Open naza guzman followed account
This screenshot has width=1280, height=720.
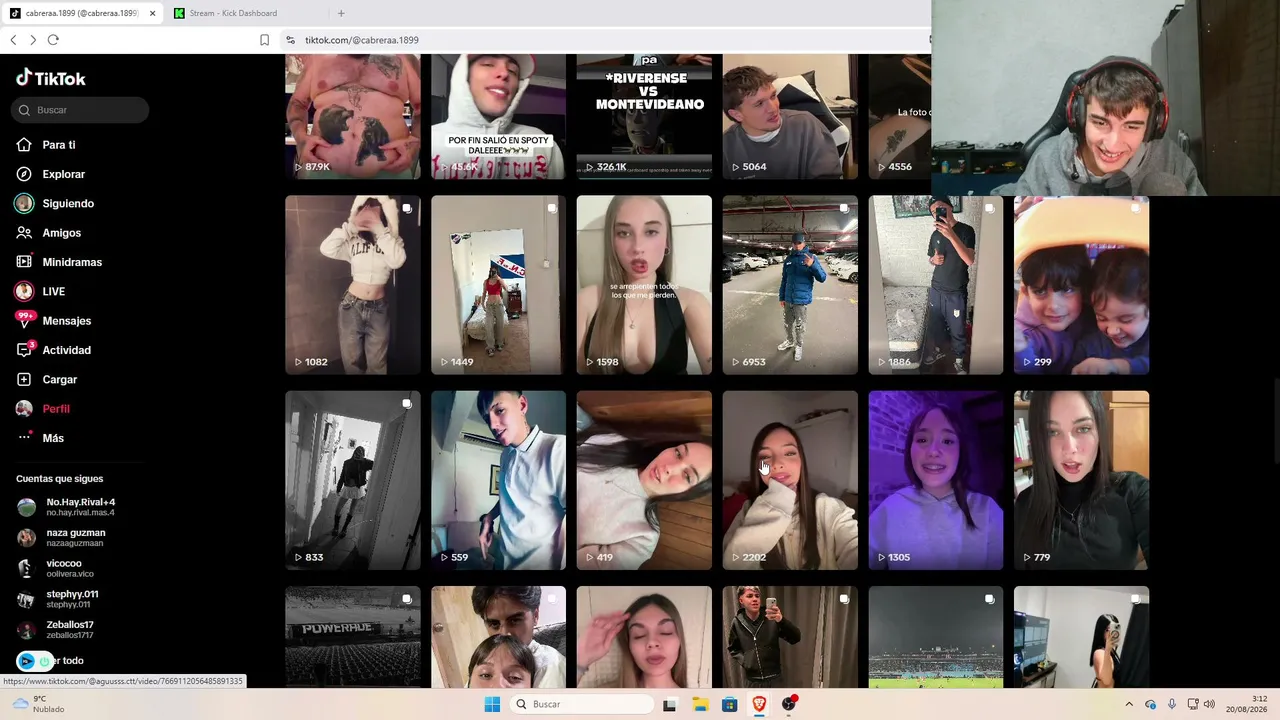61,537
